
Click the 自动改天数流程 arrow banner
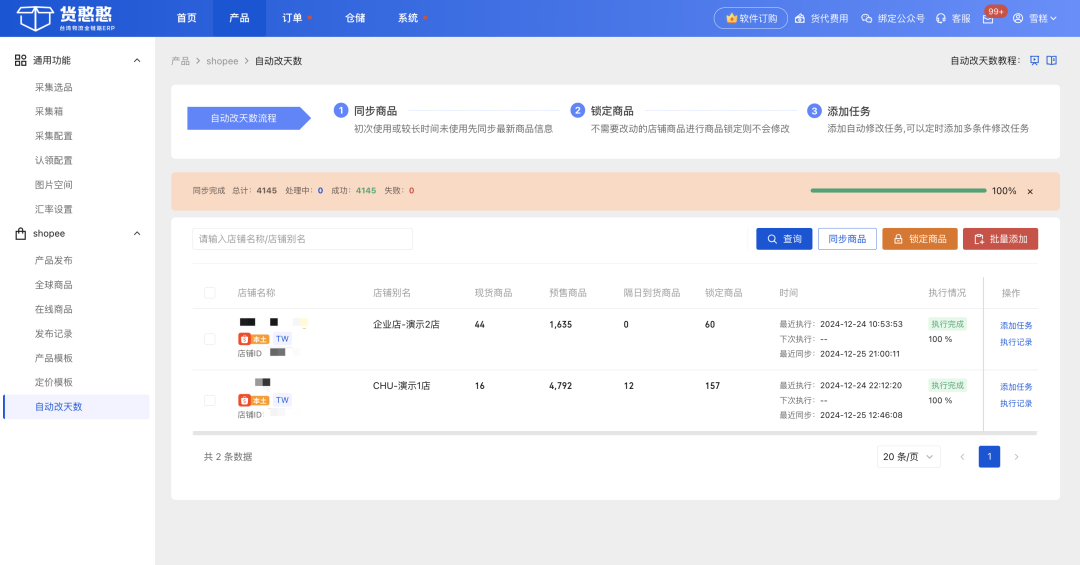click(x=249, y=119)
